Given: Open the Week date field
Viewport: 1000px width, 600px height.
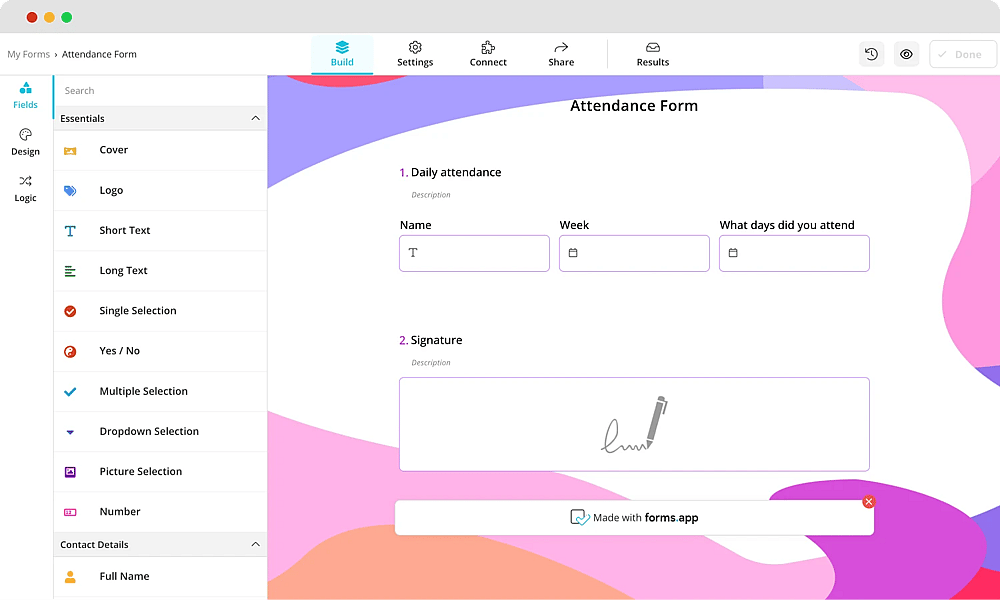Looking at the screenshot, I should point(635,253).
